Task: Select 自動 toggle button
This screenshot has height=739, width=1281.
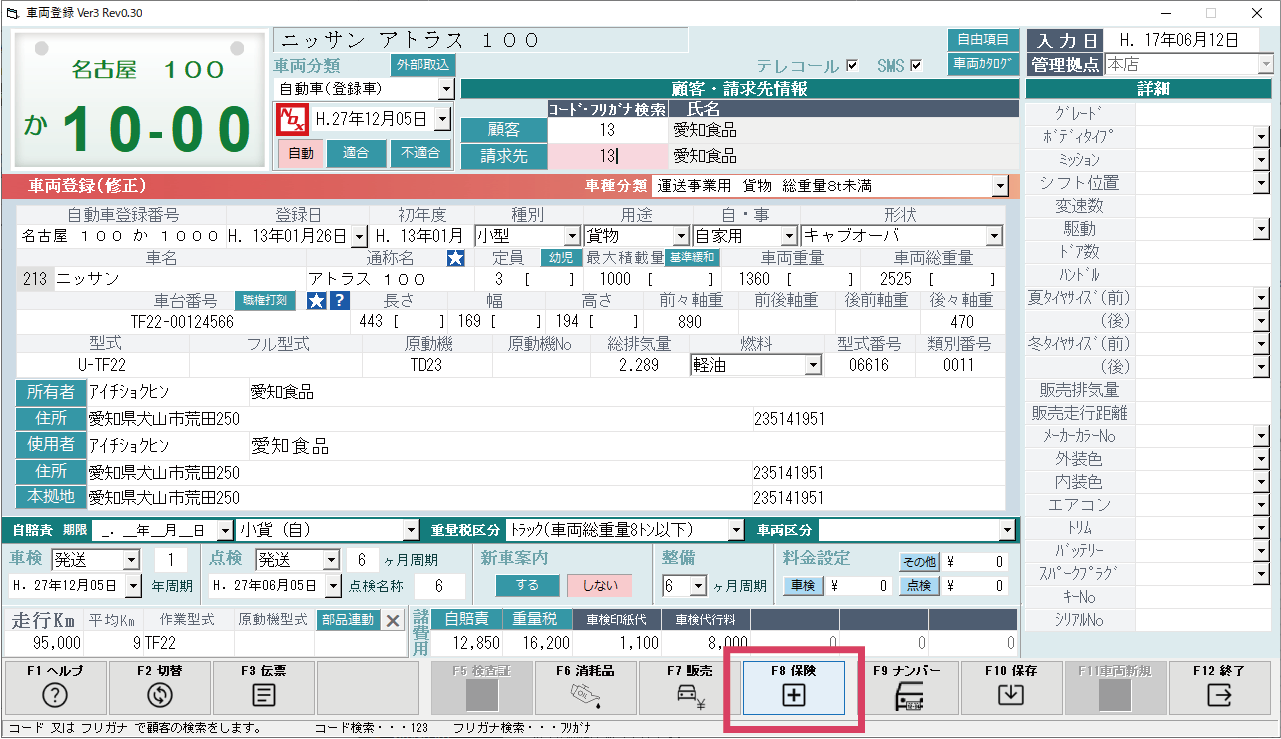Action: 301,154
